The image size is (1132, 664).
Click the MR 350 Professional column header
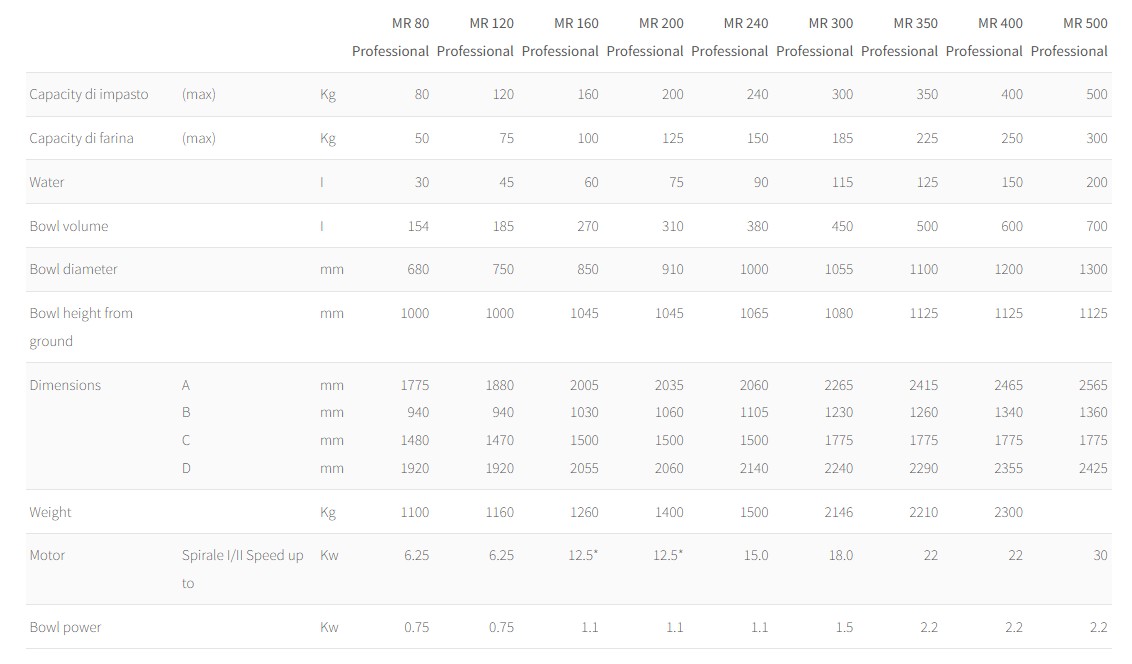pyautogui.click(x=900, y=37)
